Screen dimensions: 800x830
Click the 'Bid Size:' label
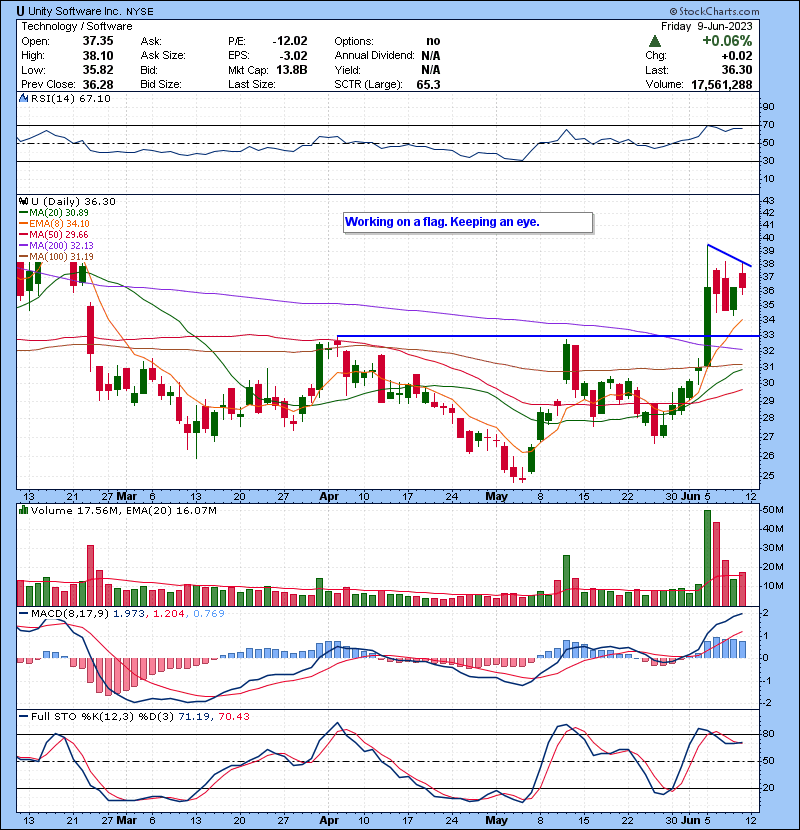(x=161, y=84)
